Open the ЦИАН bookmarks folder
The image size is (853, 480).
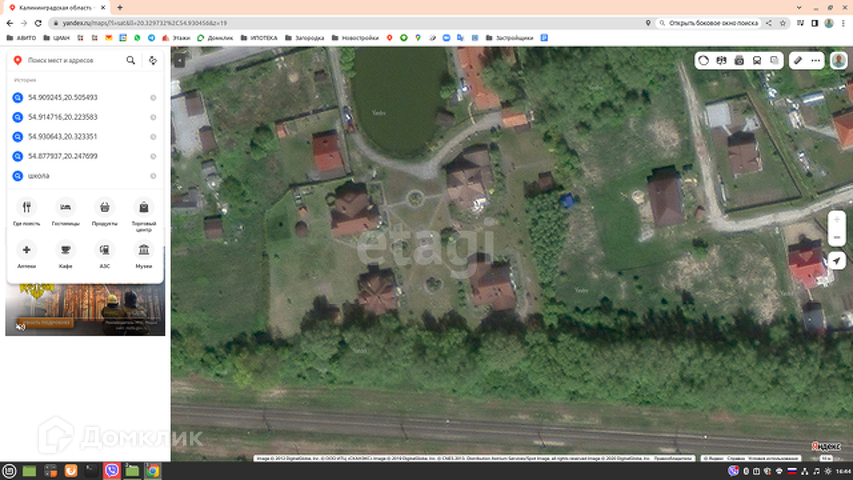[x=57, y=38]
